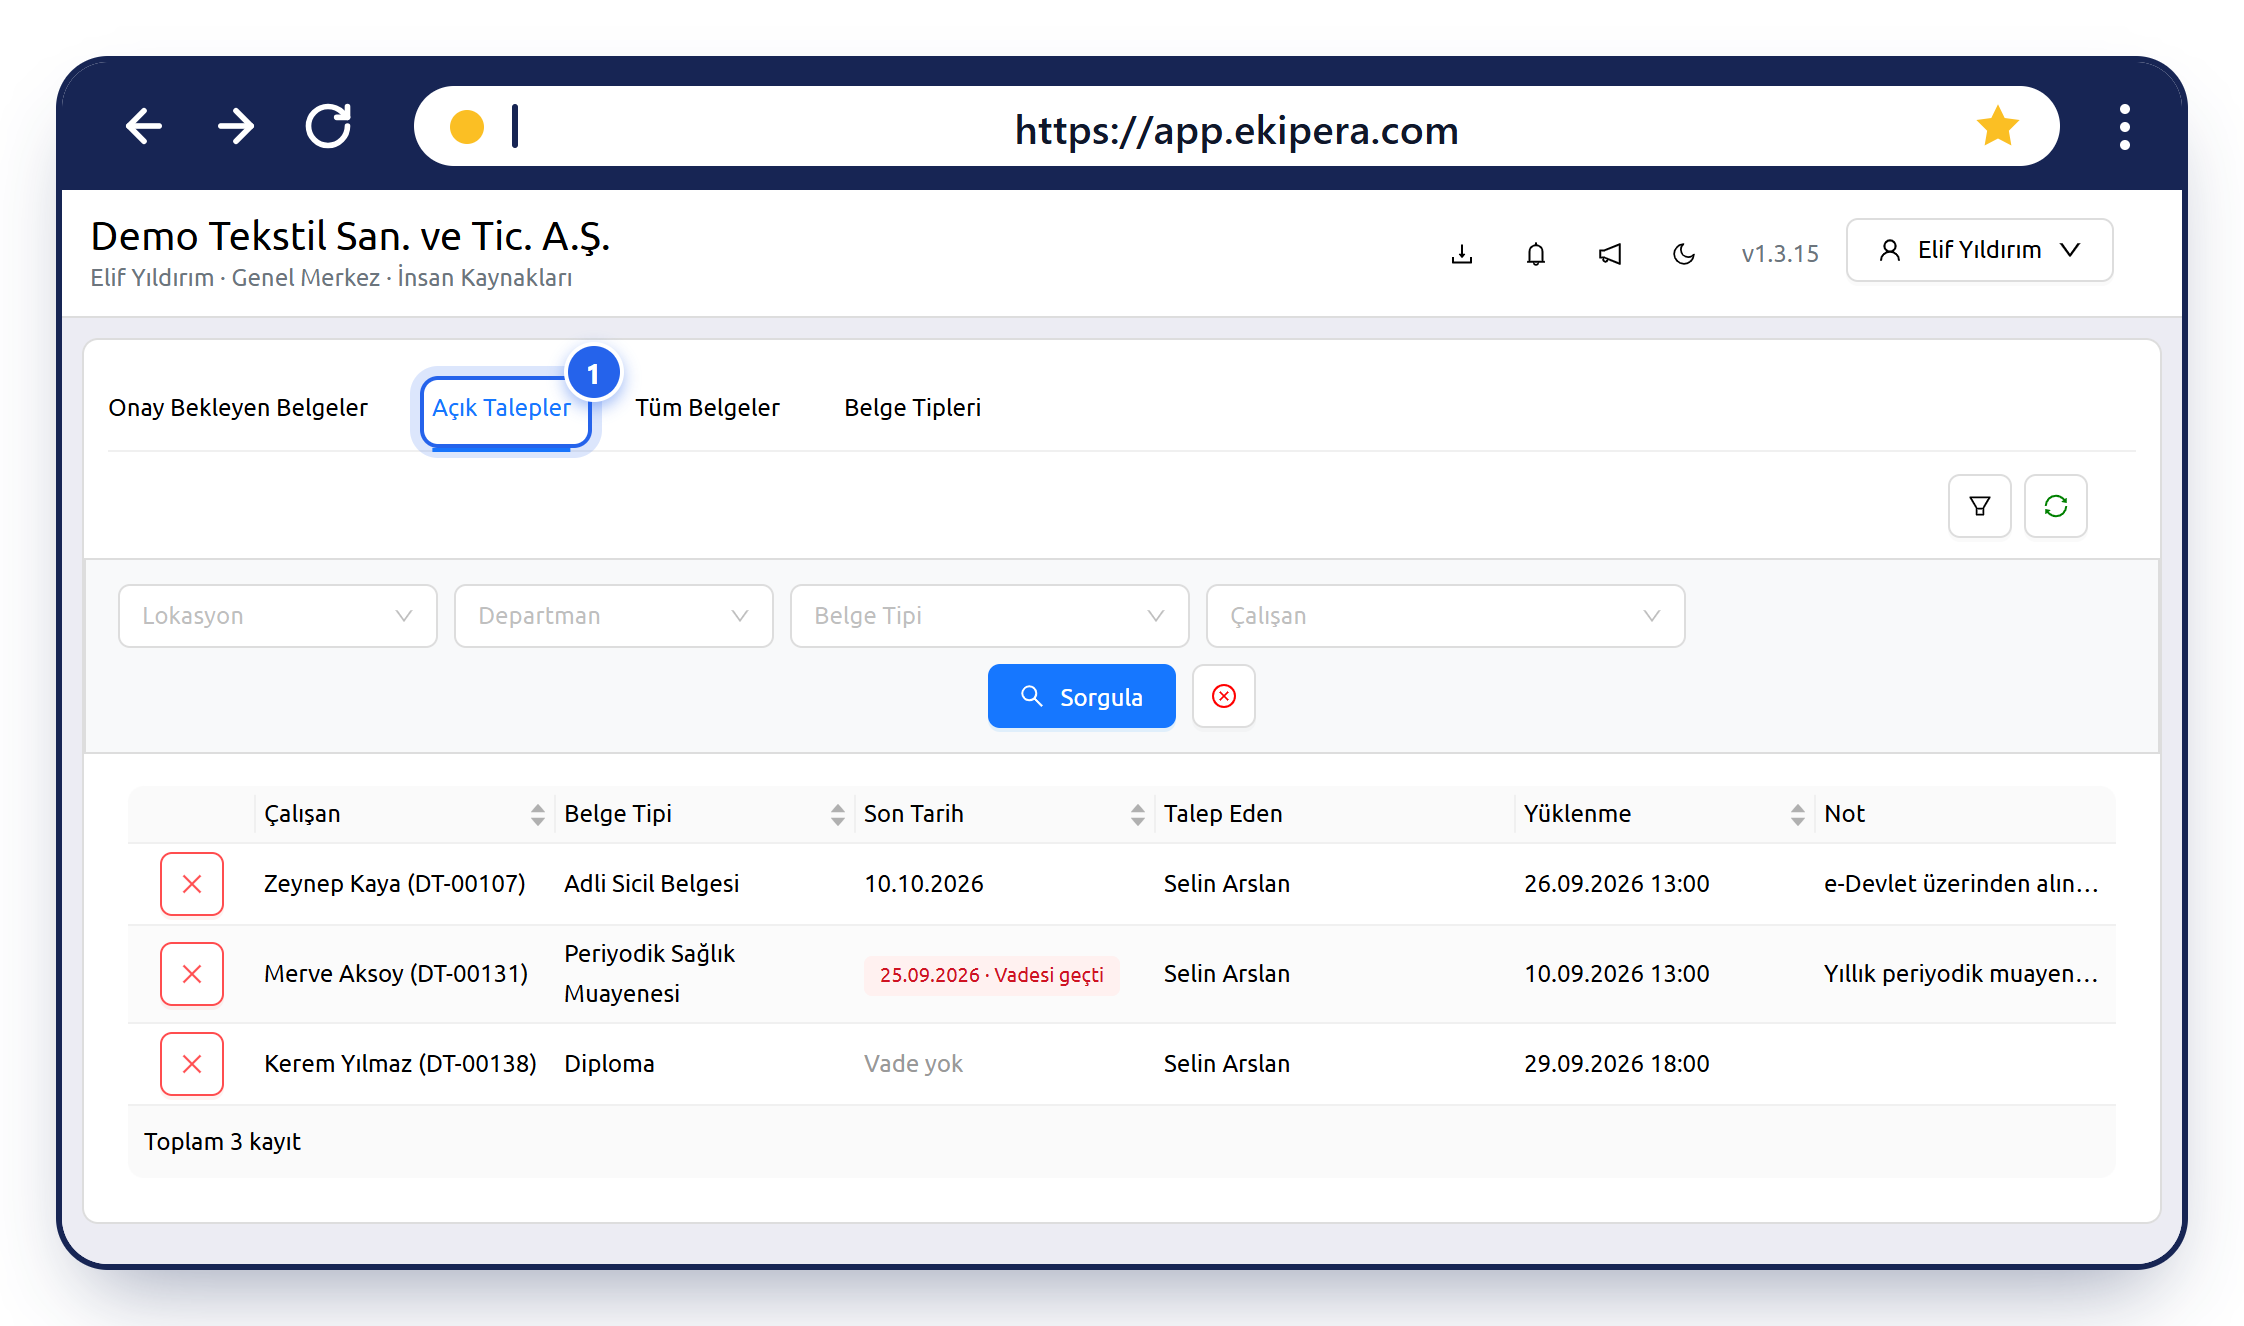Screen dimensions: 2244x1326
Task: Toggle dark mode moon icon
Action: pyautogui.click(x=1684, y=254)
